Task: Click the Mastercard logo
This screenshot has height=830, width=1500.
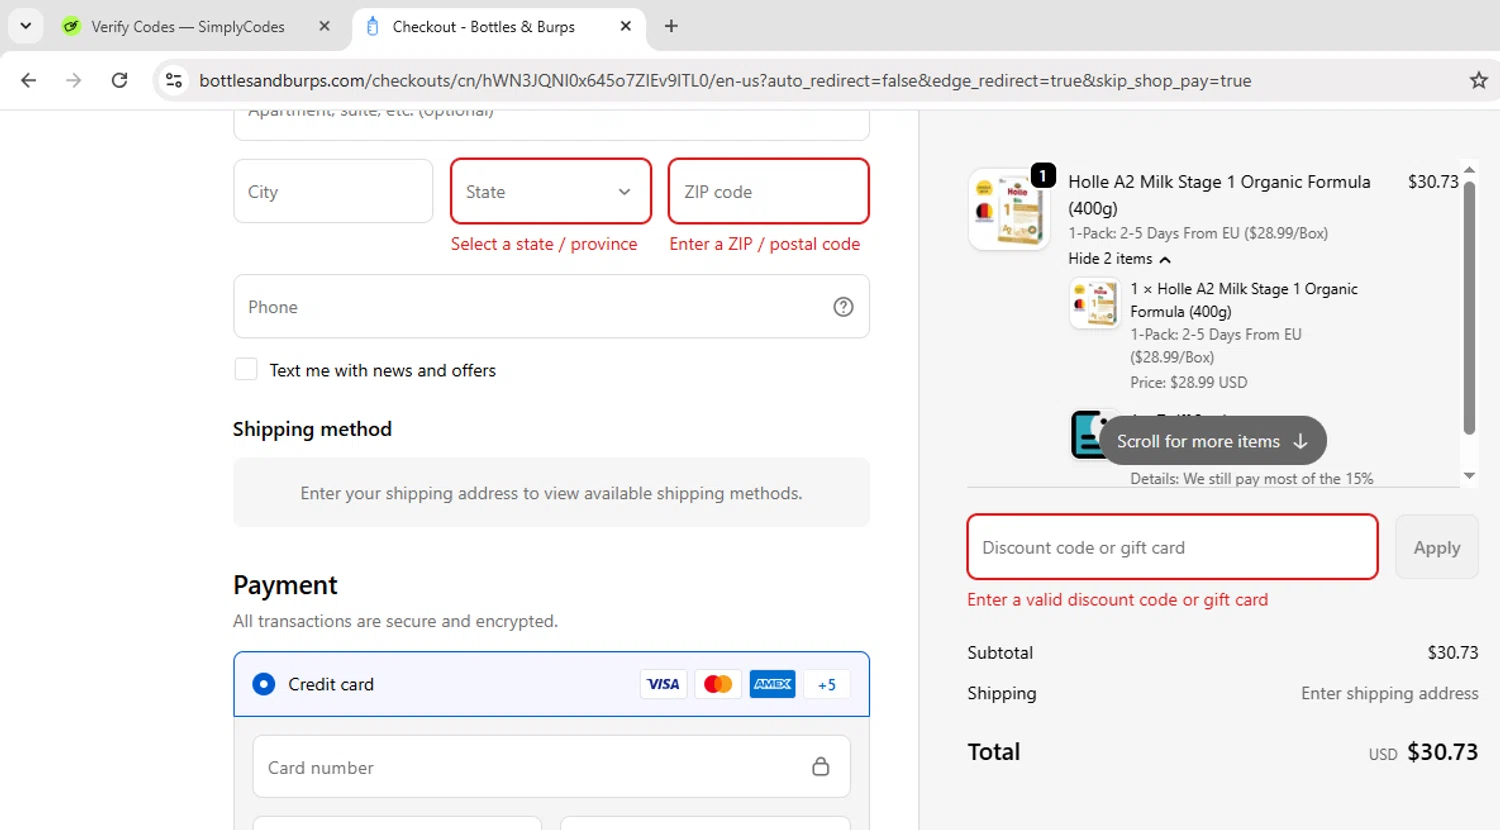Action: pyautogui.click(x=718, y=684)
